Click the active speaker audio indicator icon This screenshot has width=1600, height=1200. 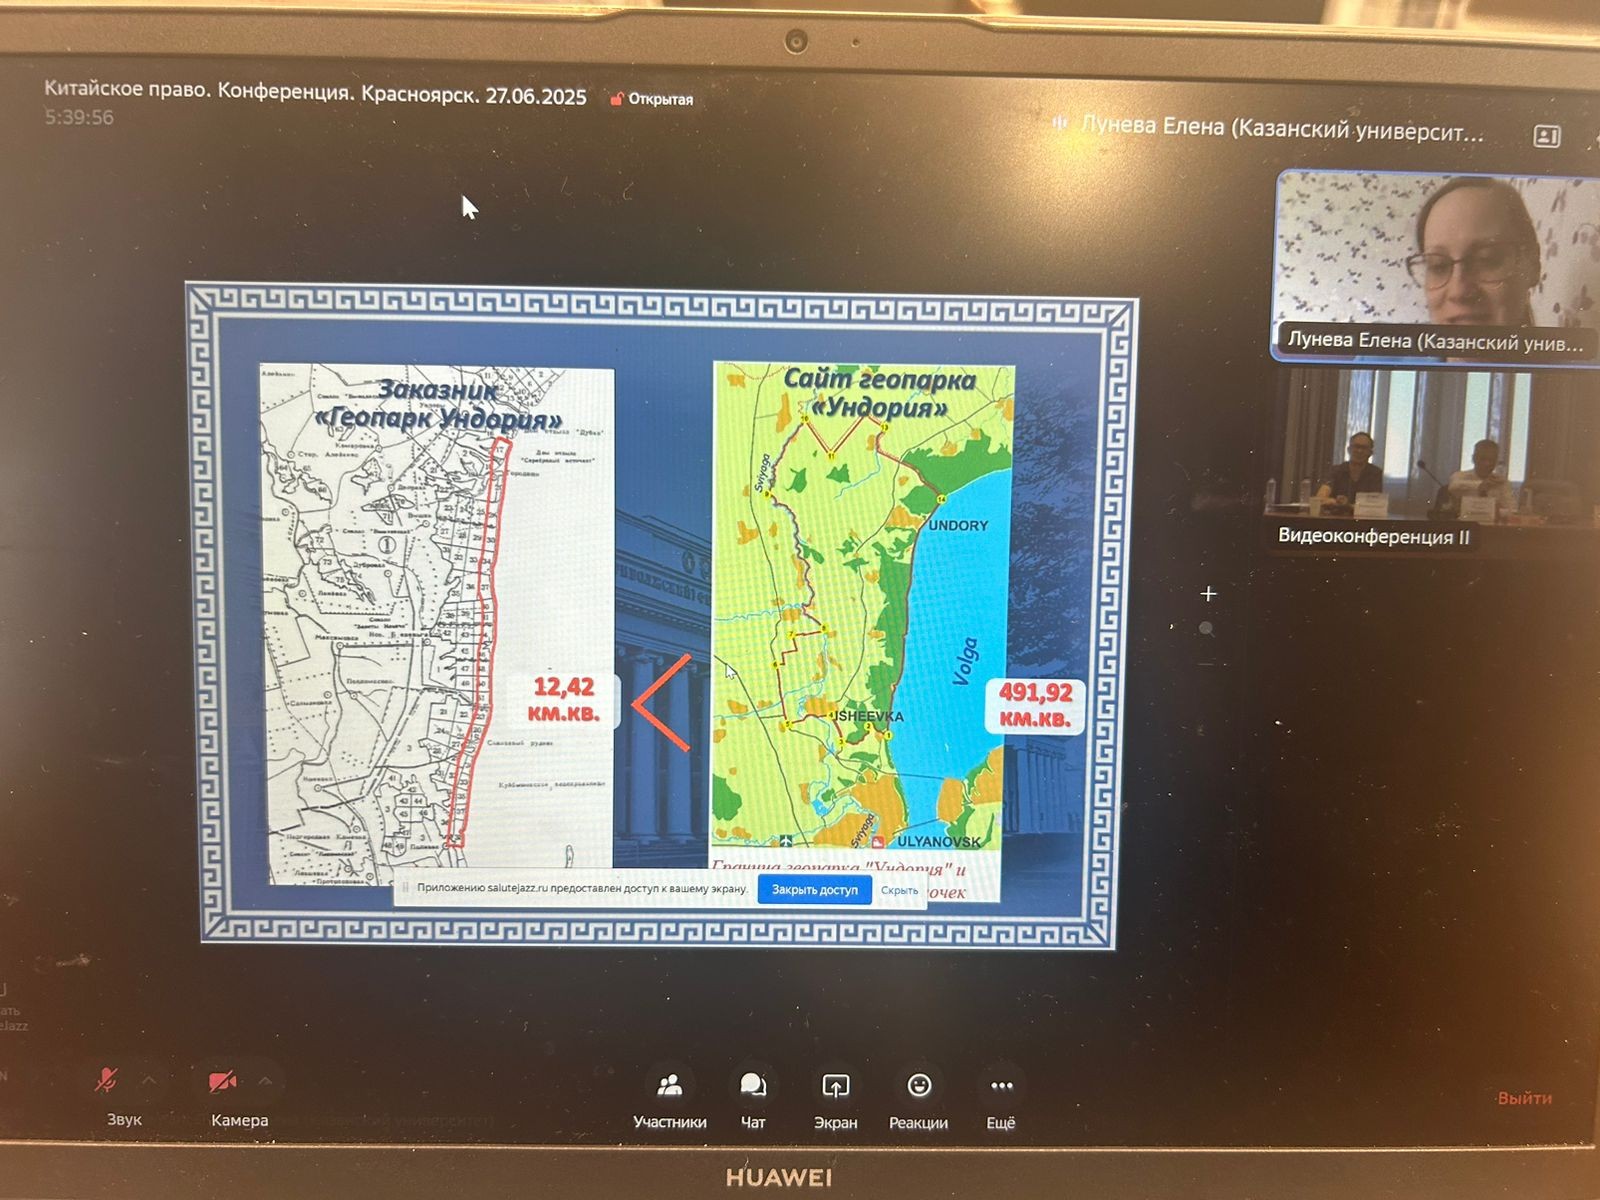click(1060, 124)
